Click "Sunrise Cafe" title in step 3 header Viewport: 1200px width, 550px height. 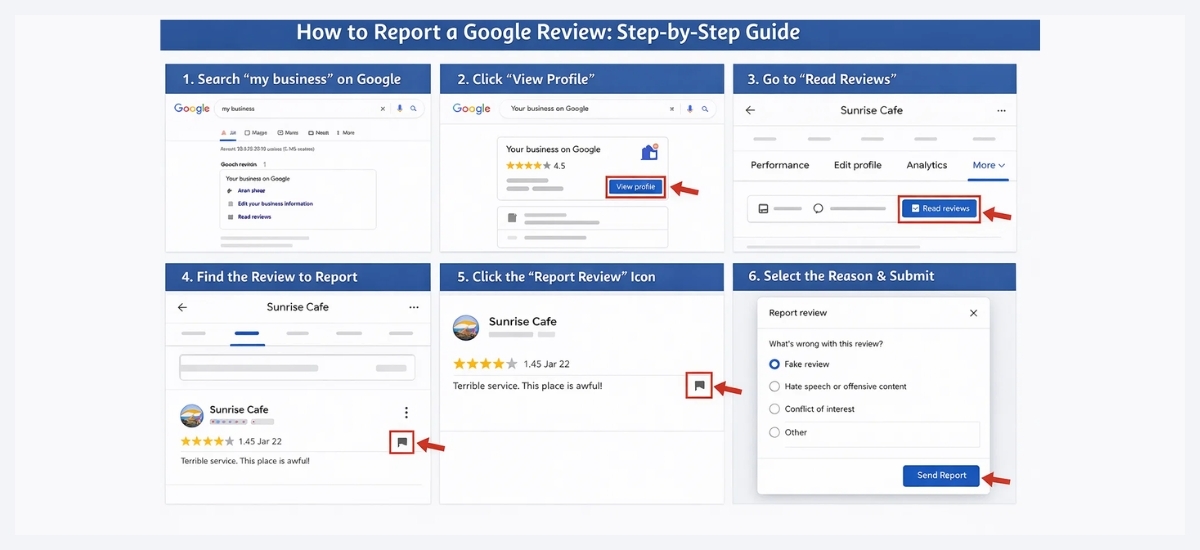pos(871,110)
